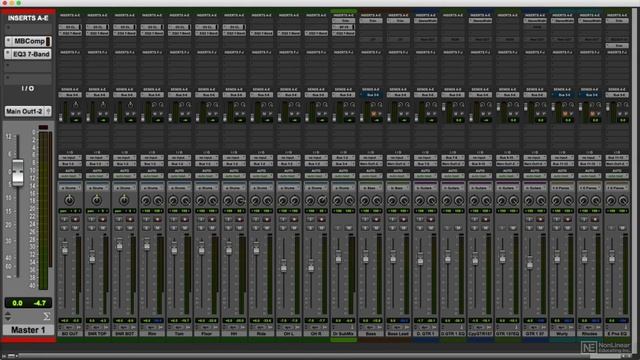Select the Dr SubMix track name
This screenshot has height=360, width=640.
tap(343, 334)
